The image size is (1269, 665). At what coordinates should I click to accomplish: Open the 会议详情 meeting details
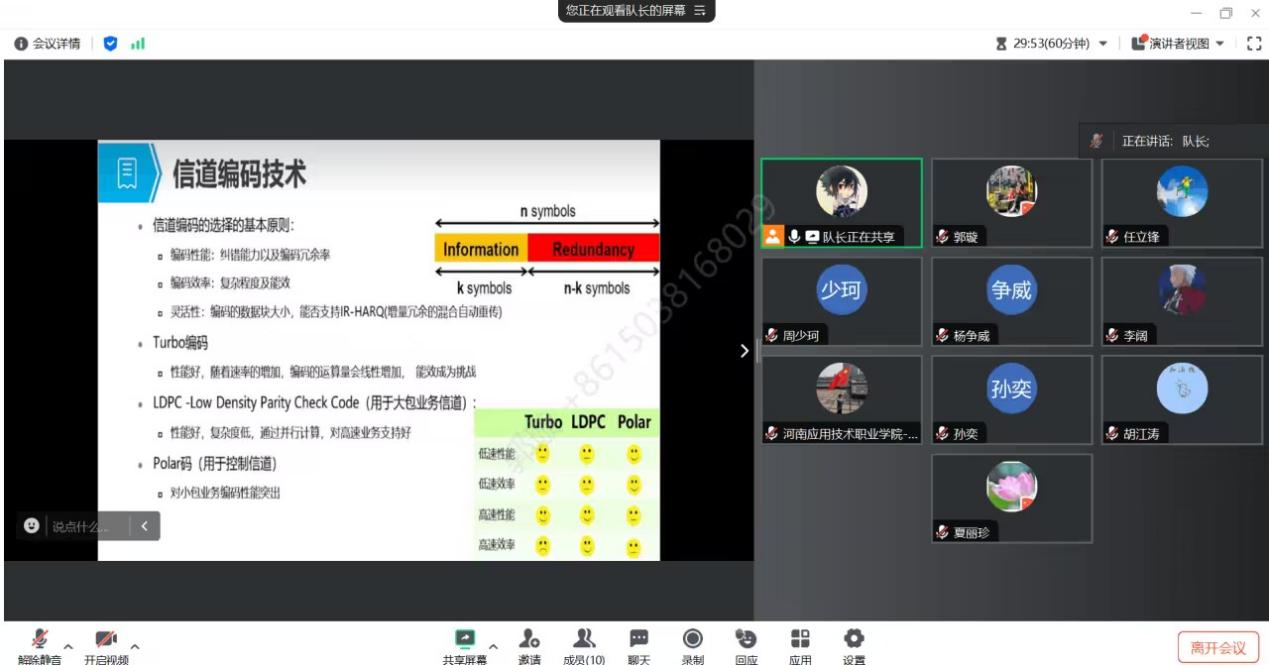pos(46,44)
